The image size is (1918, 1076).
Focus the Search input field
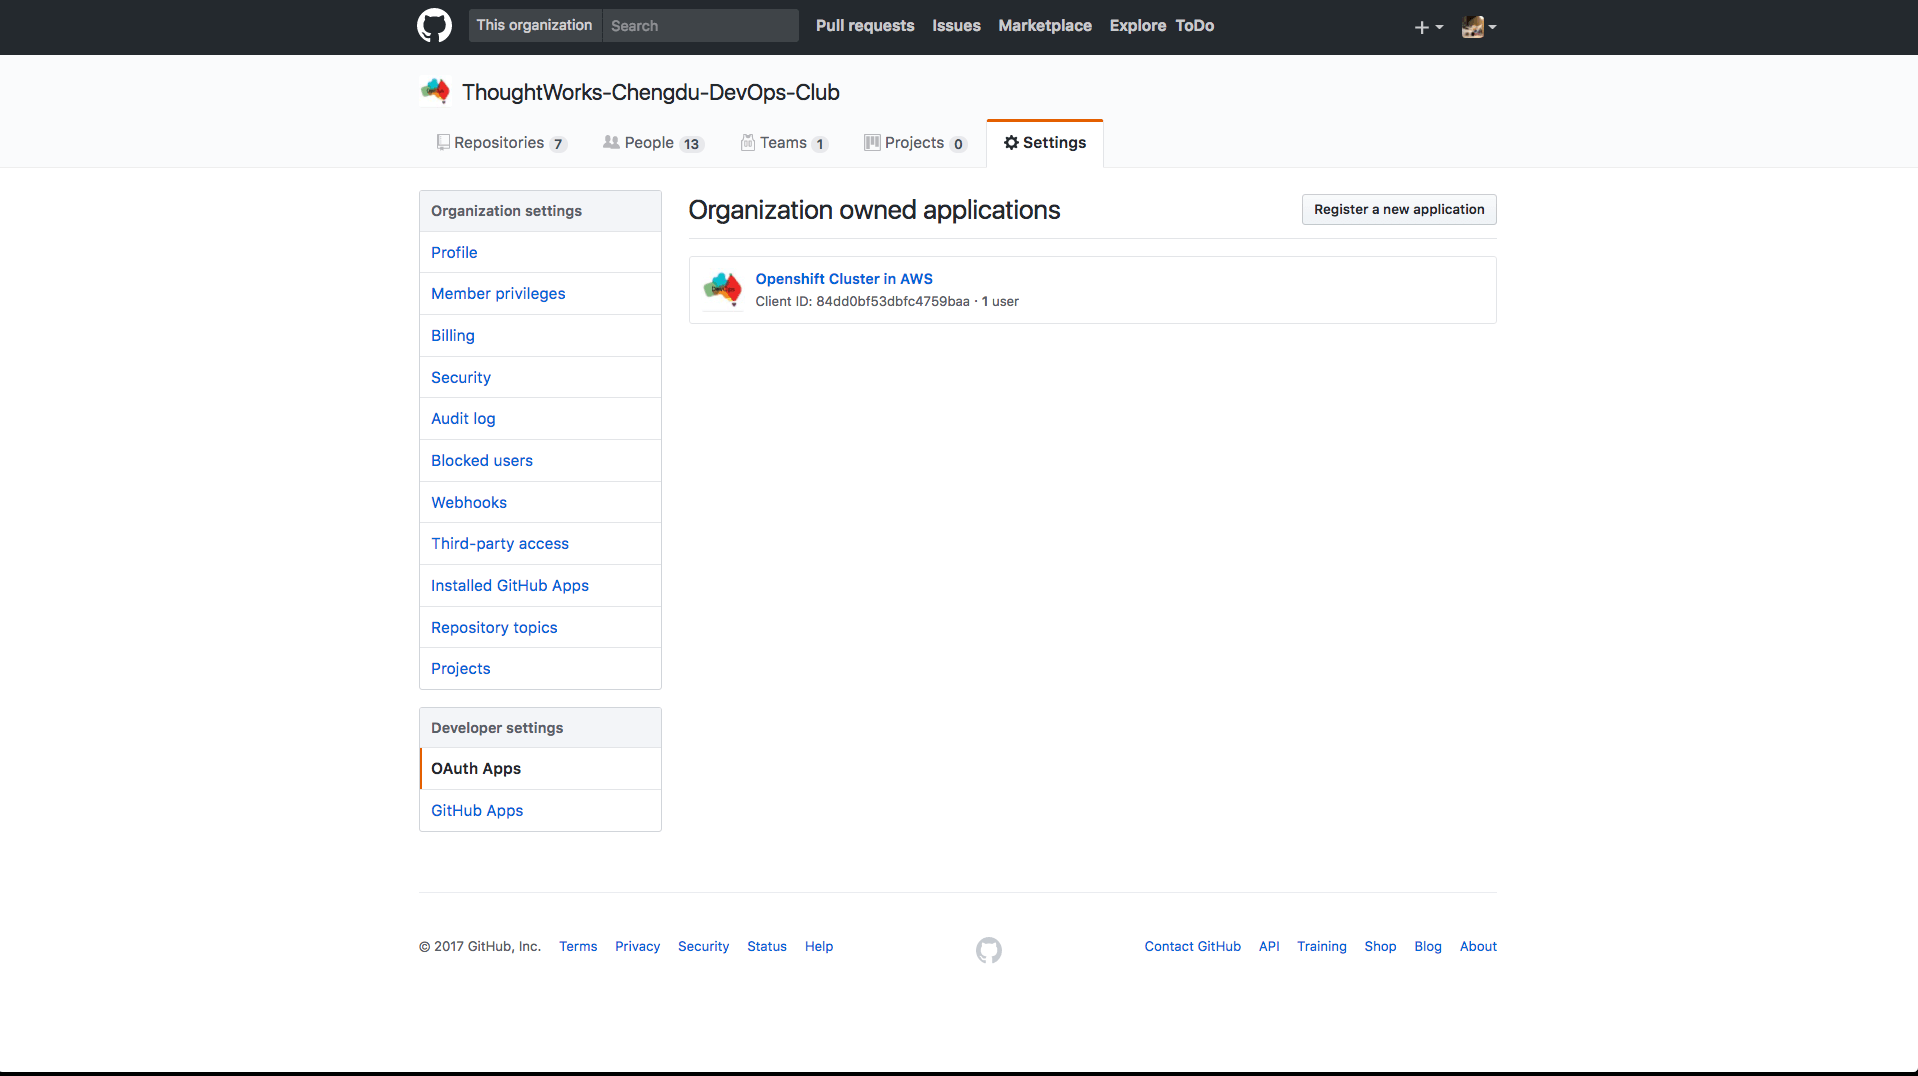[700, 26]
